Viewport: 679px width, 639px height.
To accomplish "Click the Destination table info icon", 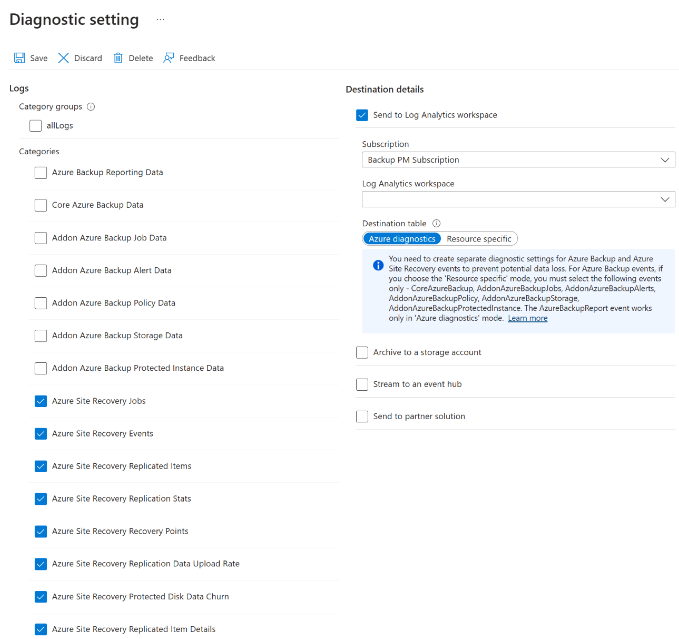I will (x=436, y=223).
